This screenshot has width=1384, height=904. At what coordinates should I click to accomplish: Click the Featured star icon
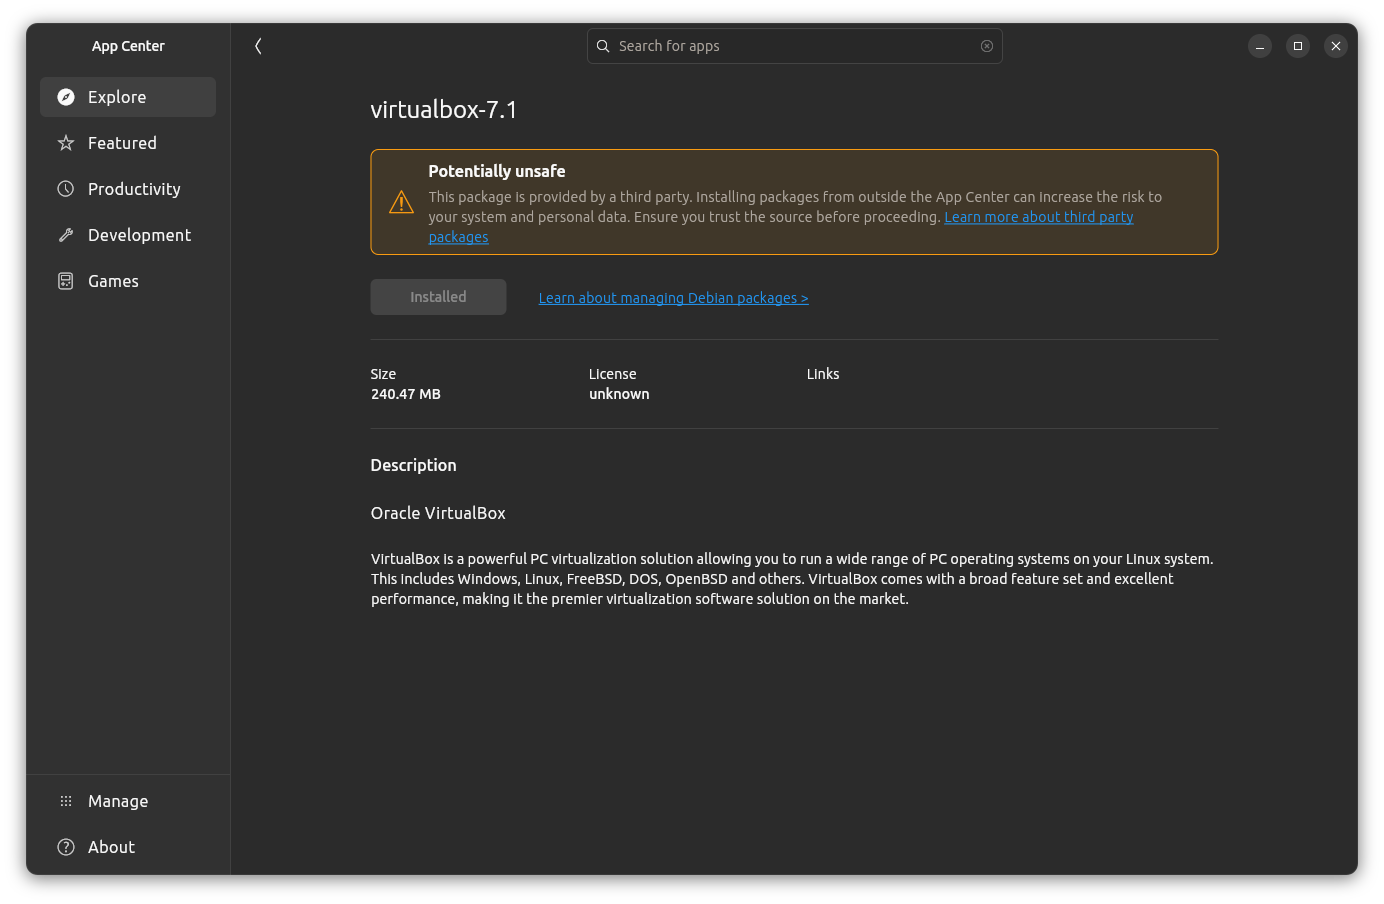pyautogui.click(x=66, y=143)
